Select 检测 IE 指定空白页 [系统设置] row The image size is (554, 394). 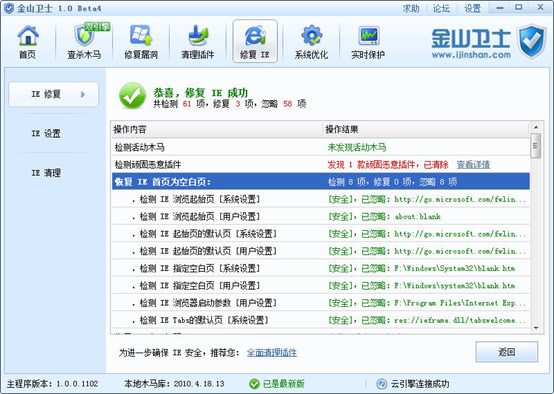(321, 268)
